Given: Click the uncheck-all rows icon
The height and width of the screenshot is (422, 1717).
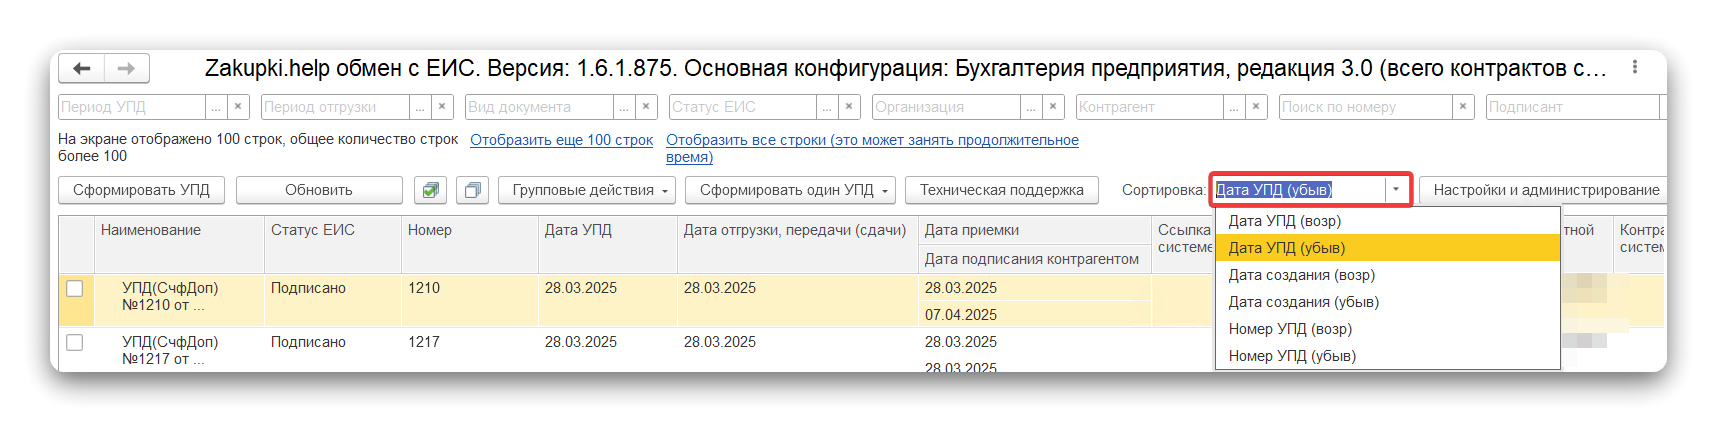Looking at the screenshot, I should (x=472, y=190).
